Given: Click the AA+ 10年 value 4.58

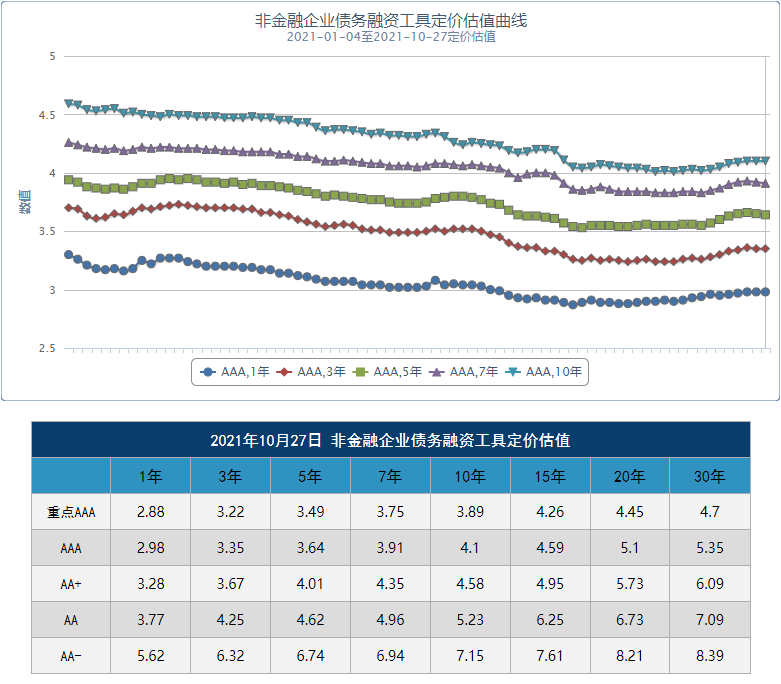Looking at the screenshot, I should pyautogui.click(x=470, y=583).
